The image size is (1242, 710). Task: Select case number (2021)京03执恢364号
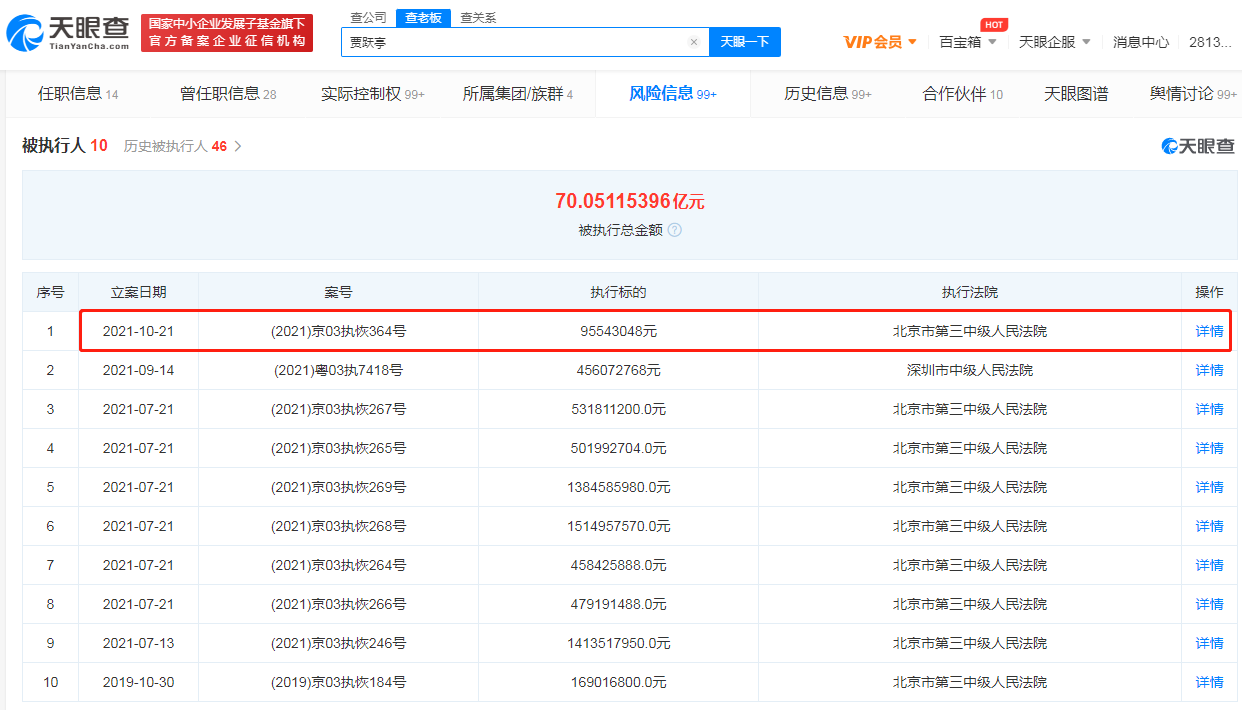339,331
